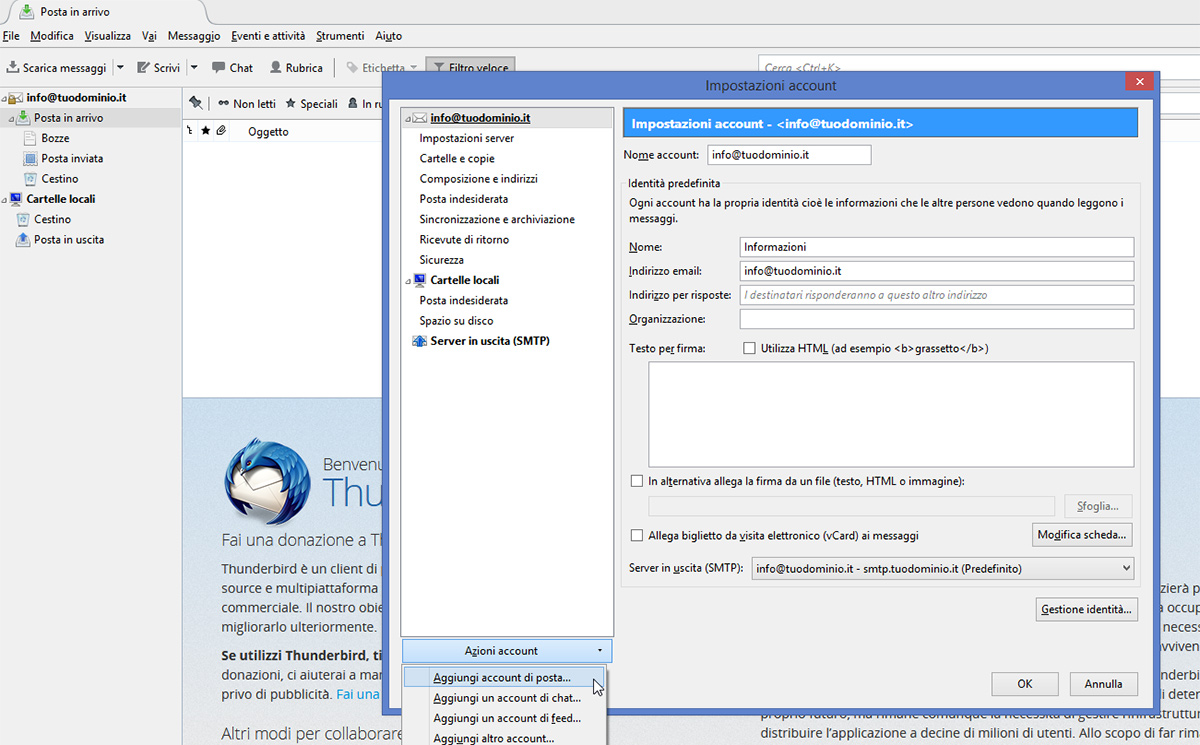Open the File menu
This screenshot has height=745, width=1200.
coord(11,36)
